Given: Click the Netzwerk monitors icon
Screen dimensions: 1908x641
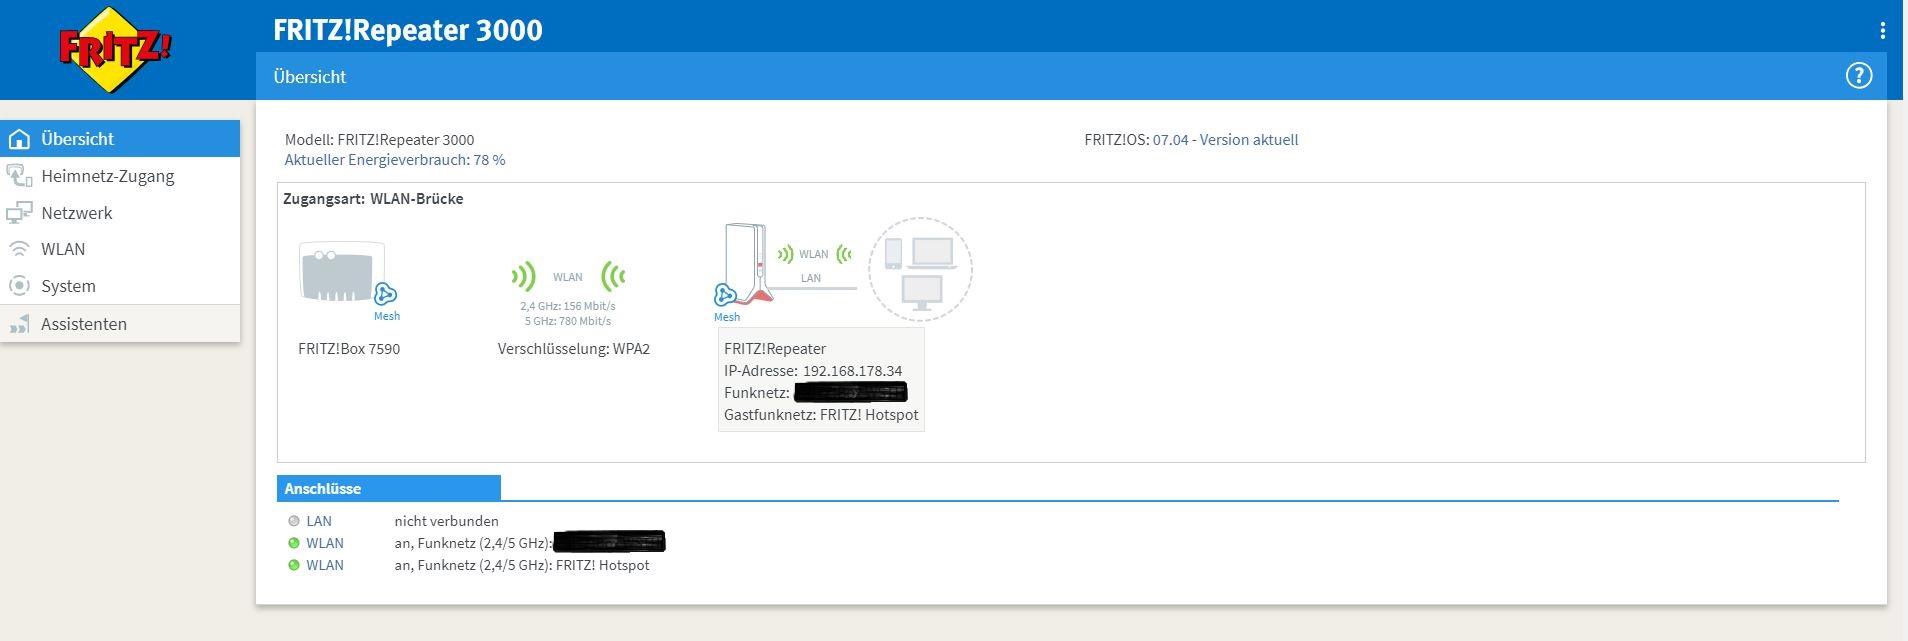Looking at the screenshot, I should point(19,213).
